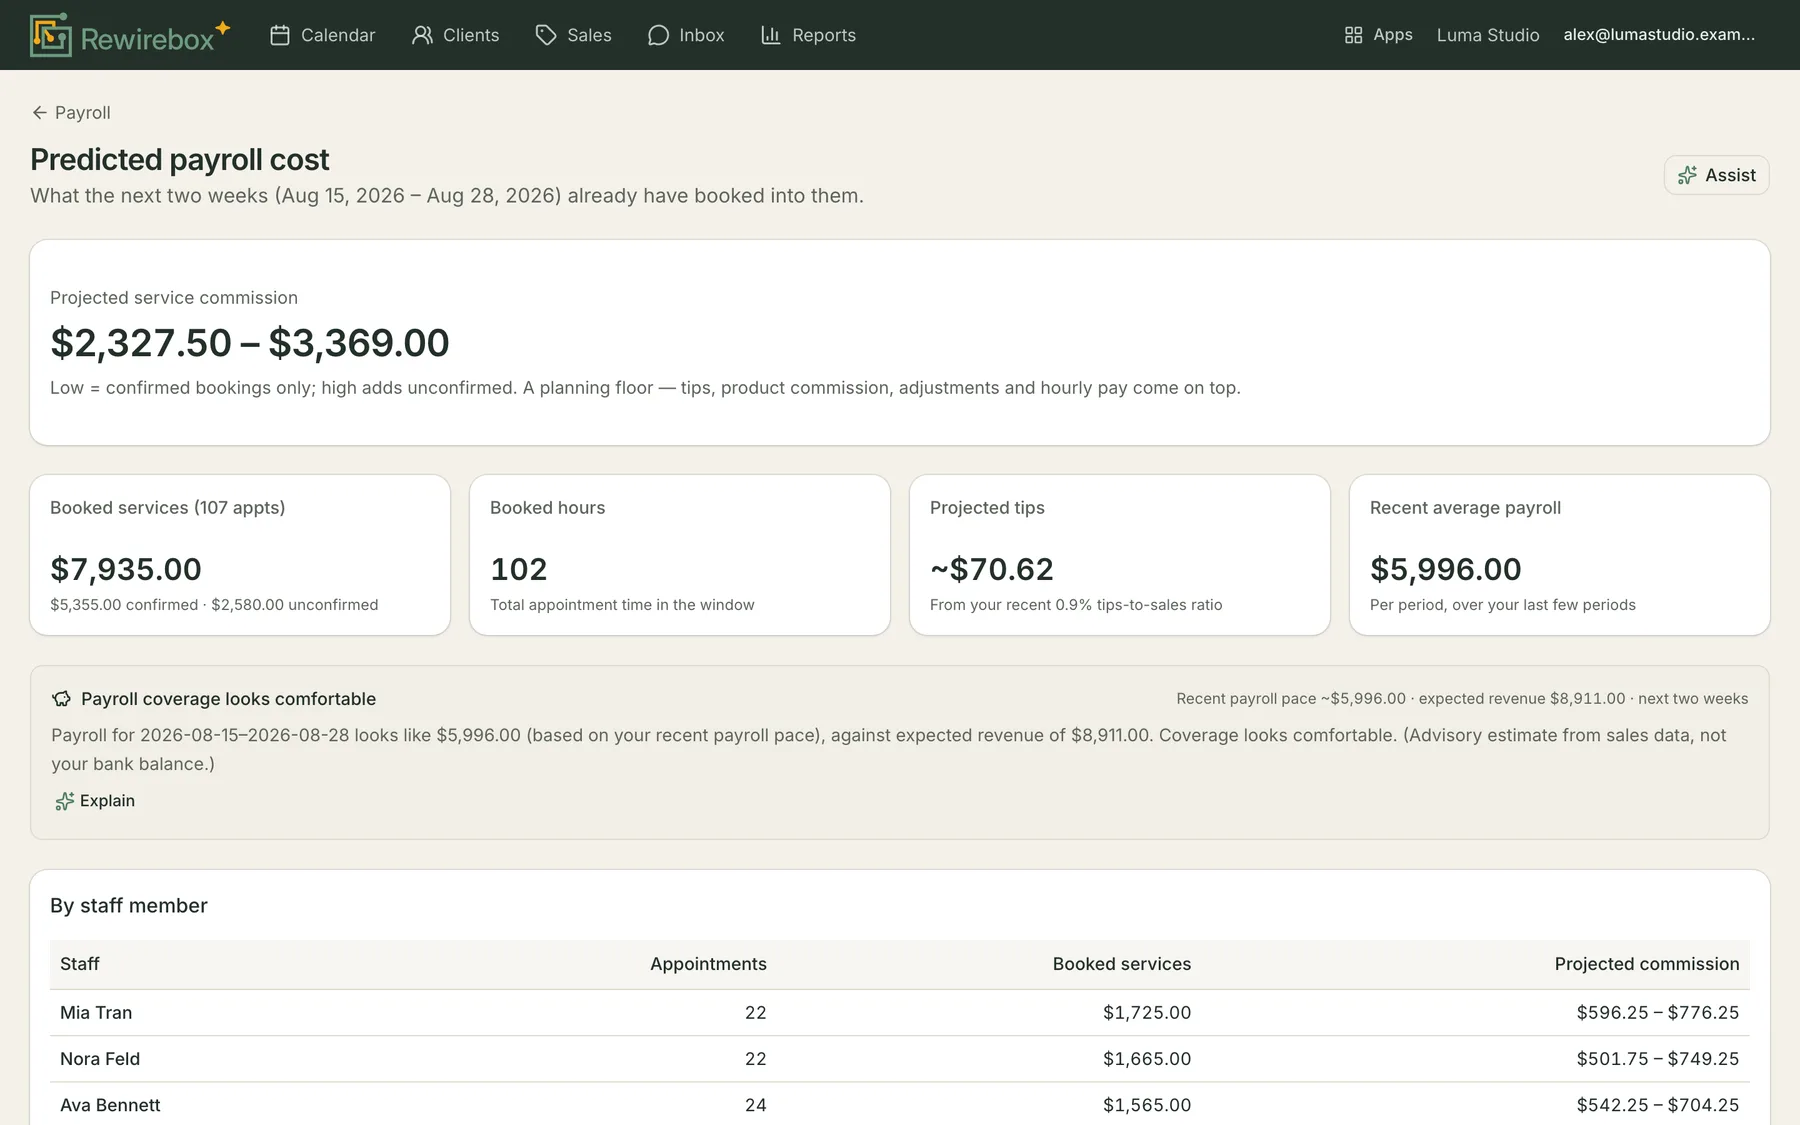Viewport: 1800px width, 1125px height.
Task: Click Mia Tran's $1,725.00 booked services
Action: click(1147, 1013)
